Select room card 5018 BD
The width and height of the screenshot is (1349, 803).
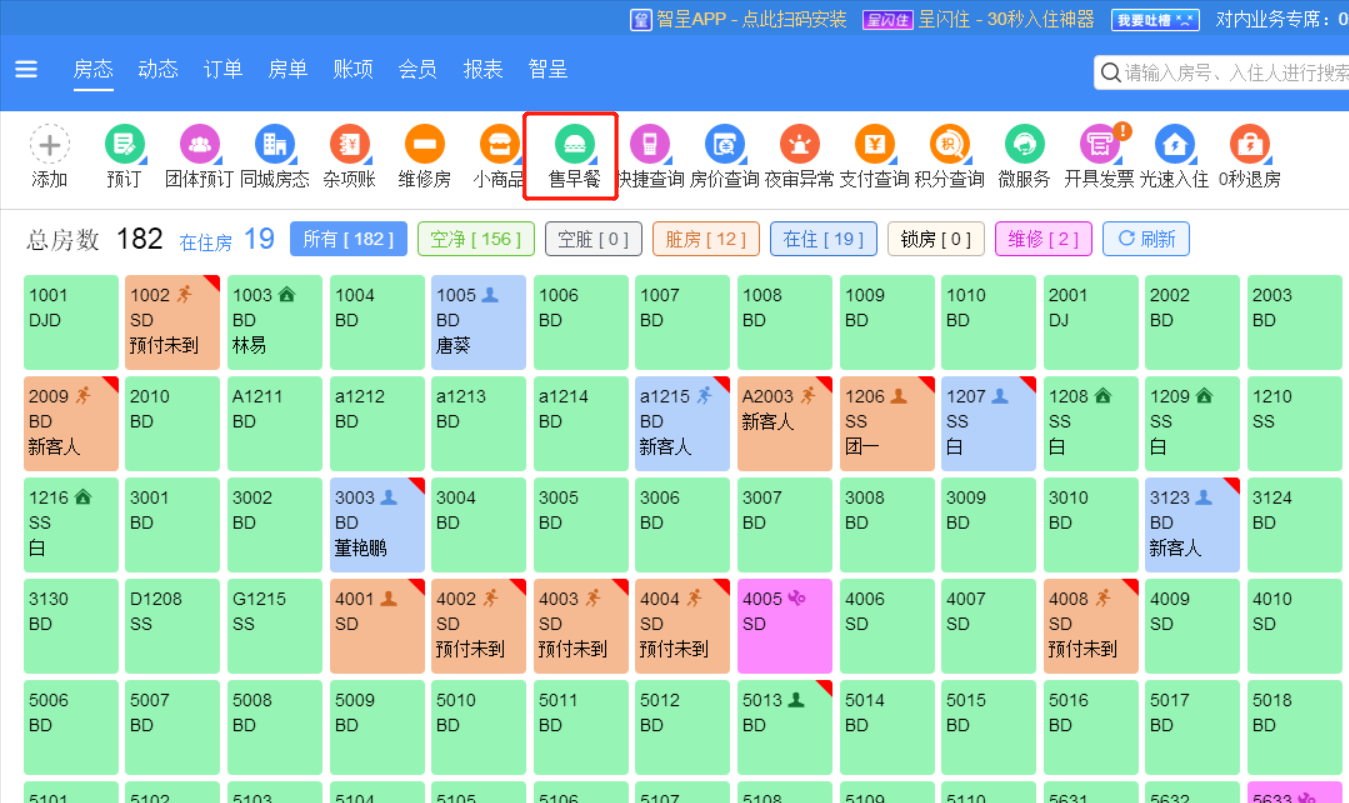1294,728
